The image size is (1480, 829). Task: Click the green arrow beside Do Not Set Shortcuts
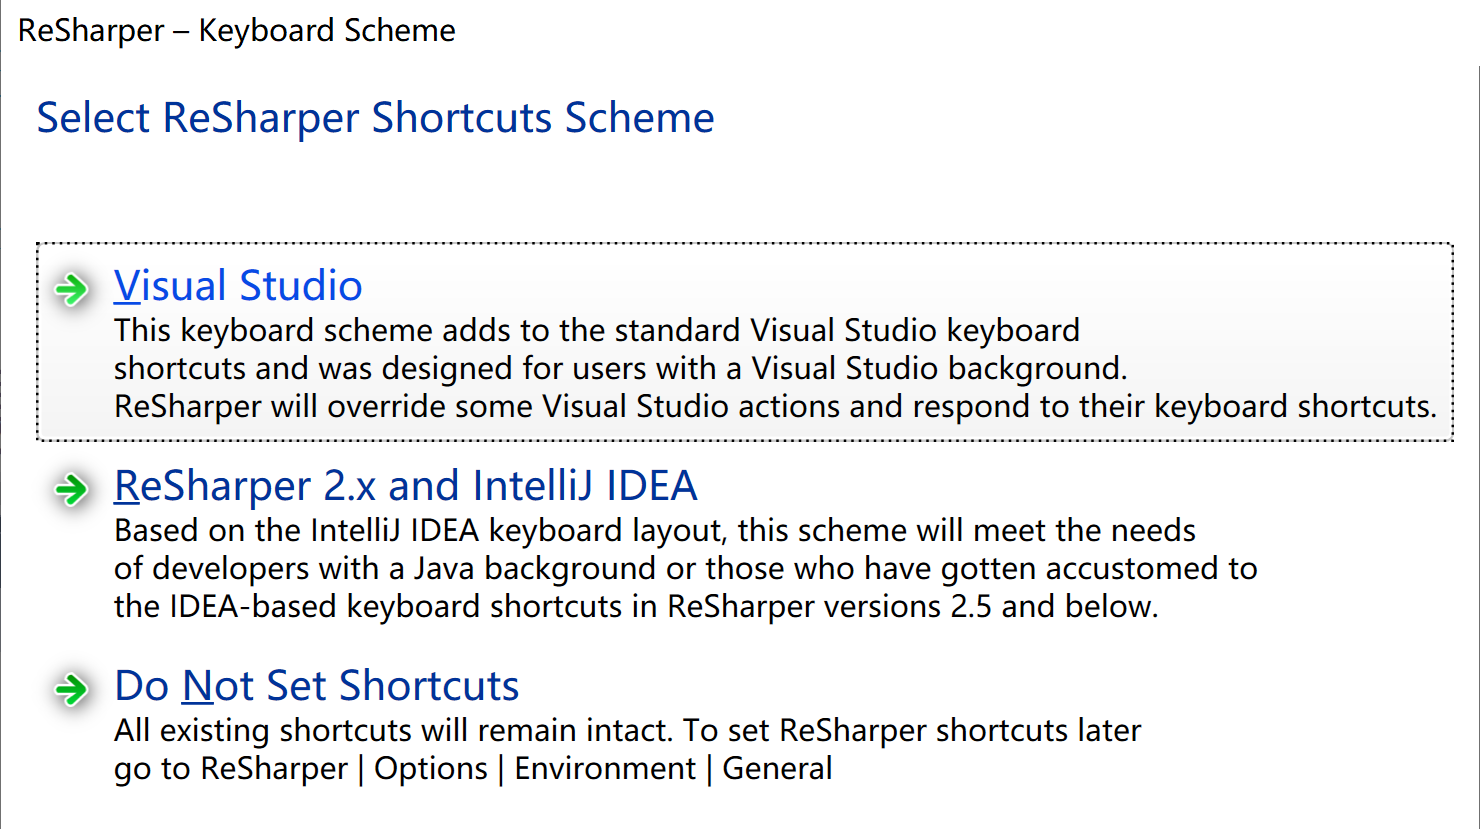(70, 689)
